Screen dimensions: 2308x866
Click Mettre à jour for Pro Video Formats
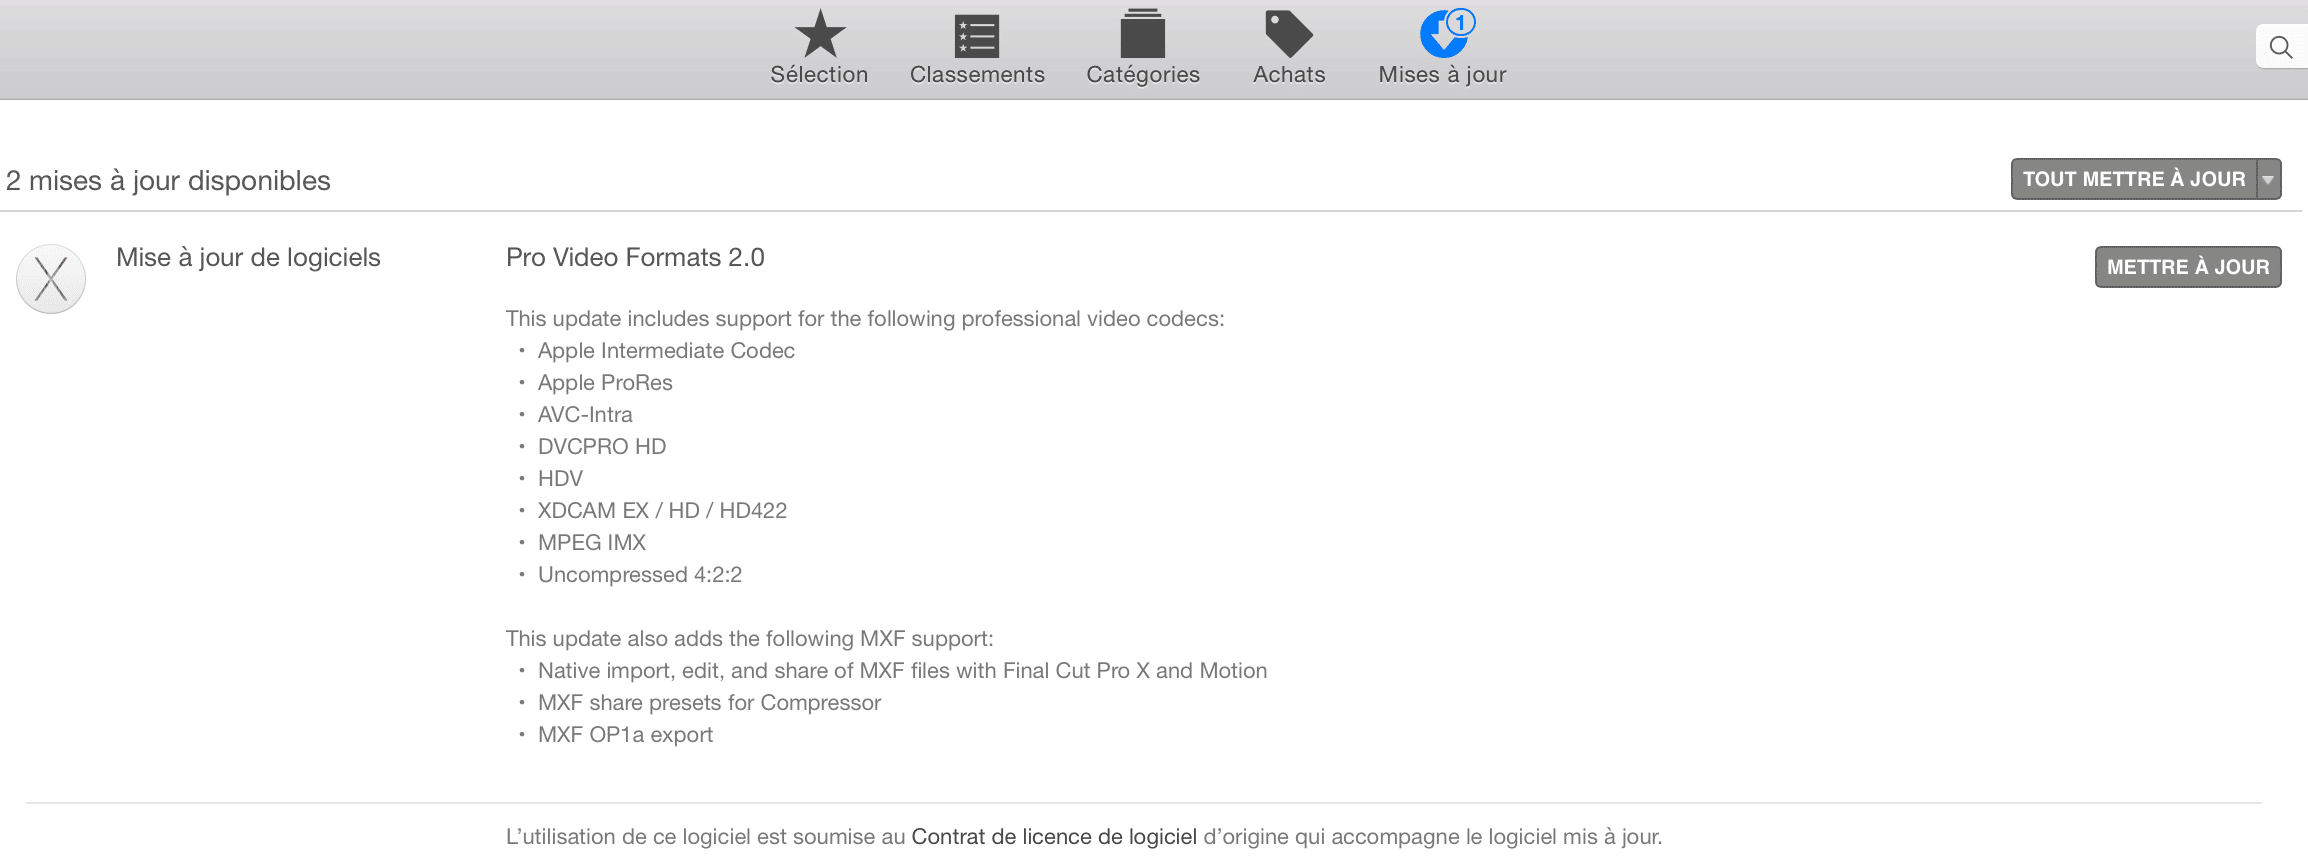(x=2188, y=267)
